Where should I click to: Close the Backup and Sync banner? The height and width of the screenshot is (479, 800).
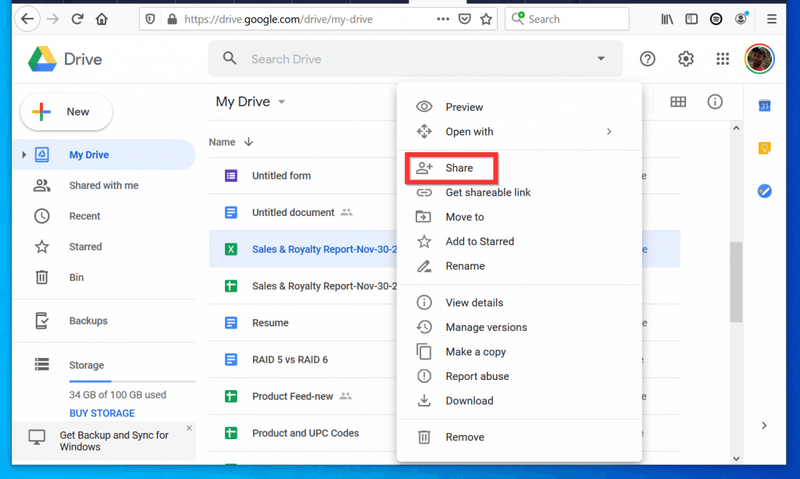pos(189,428)
